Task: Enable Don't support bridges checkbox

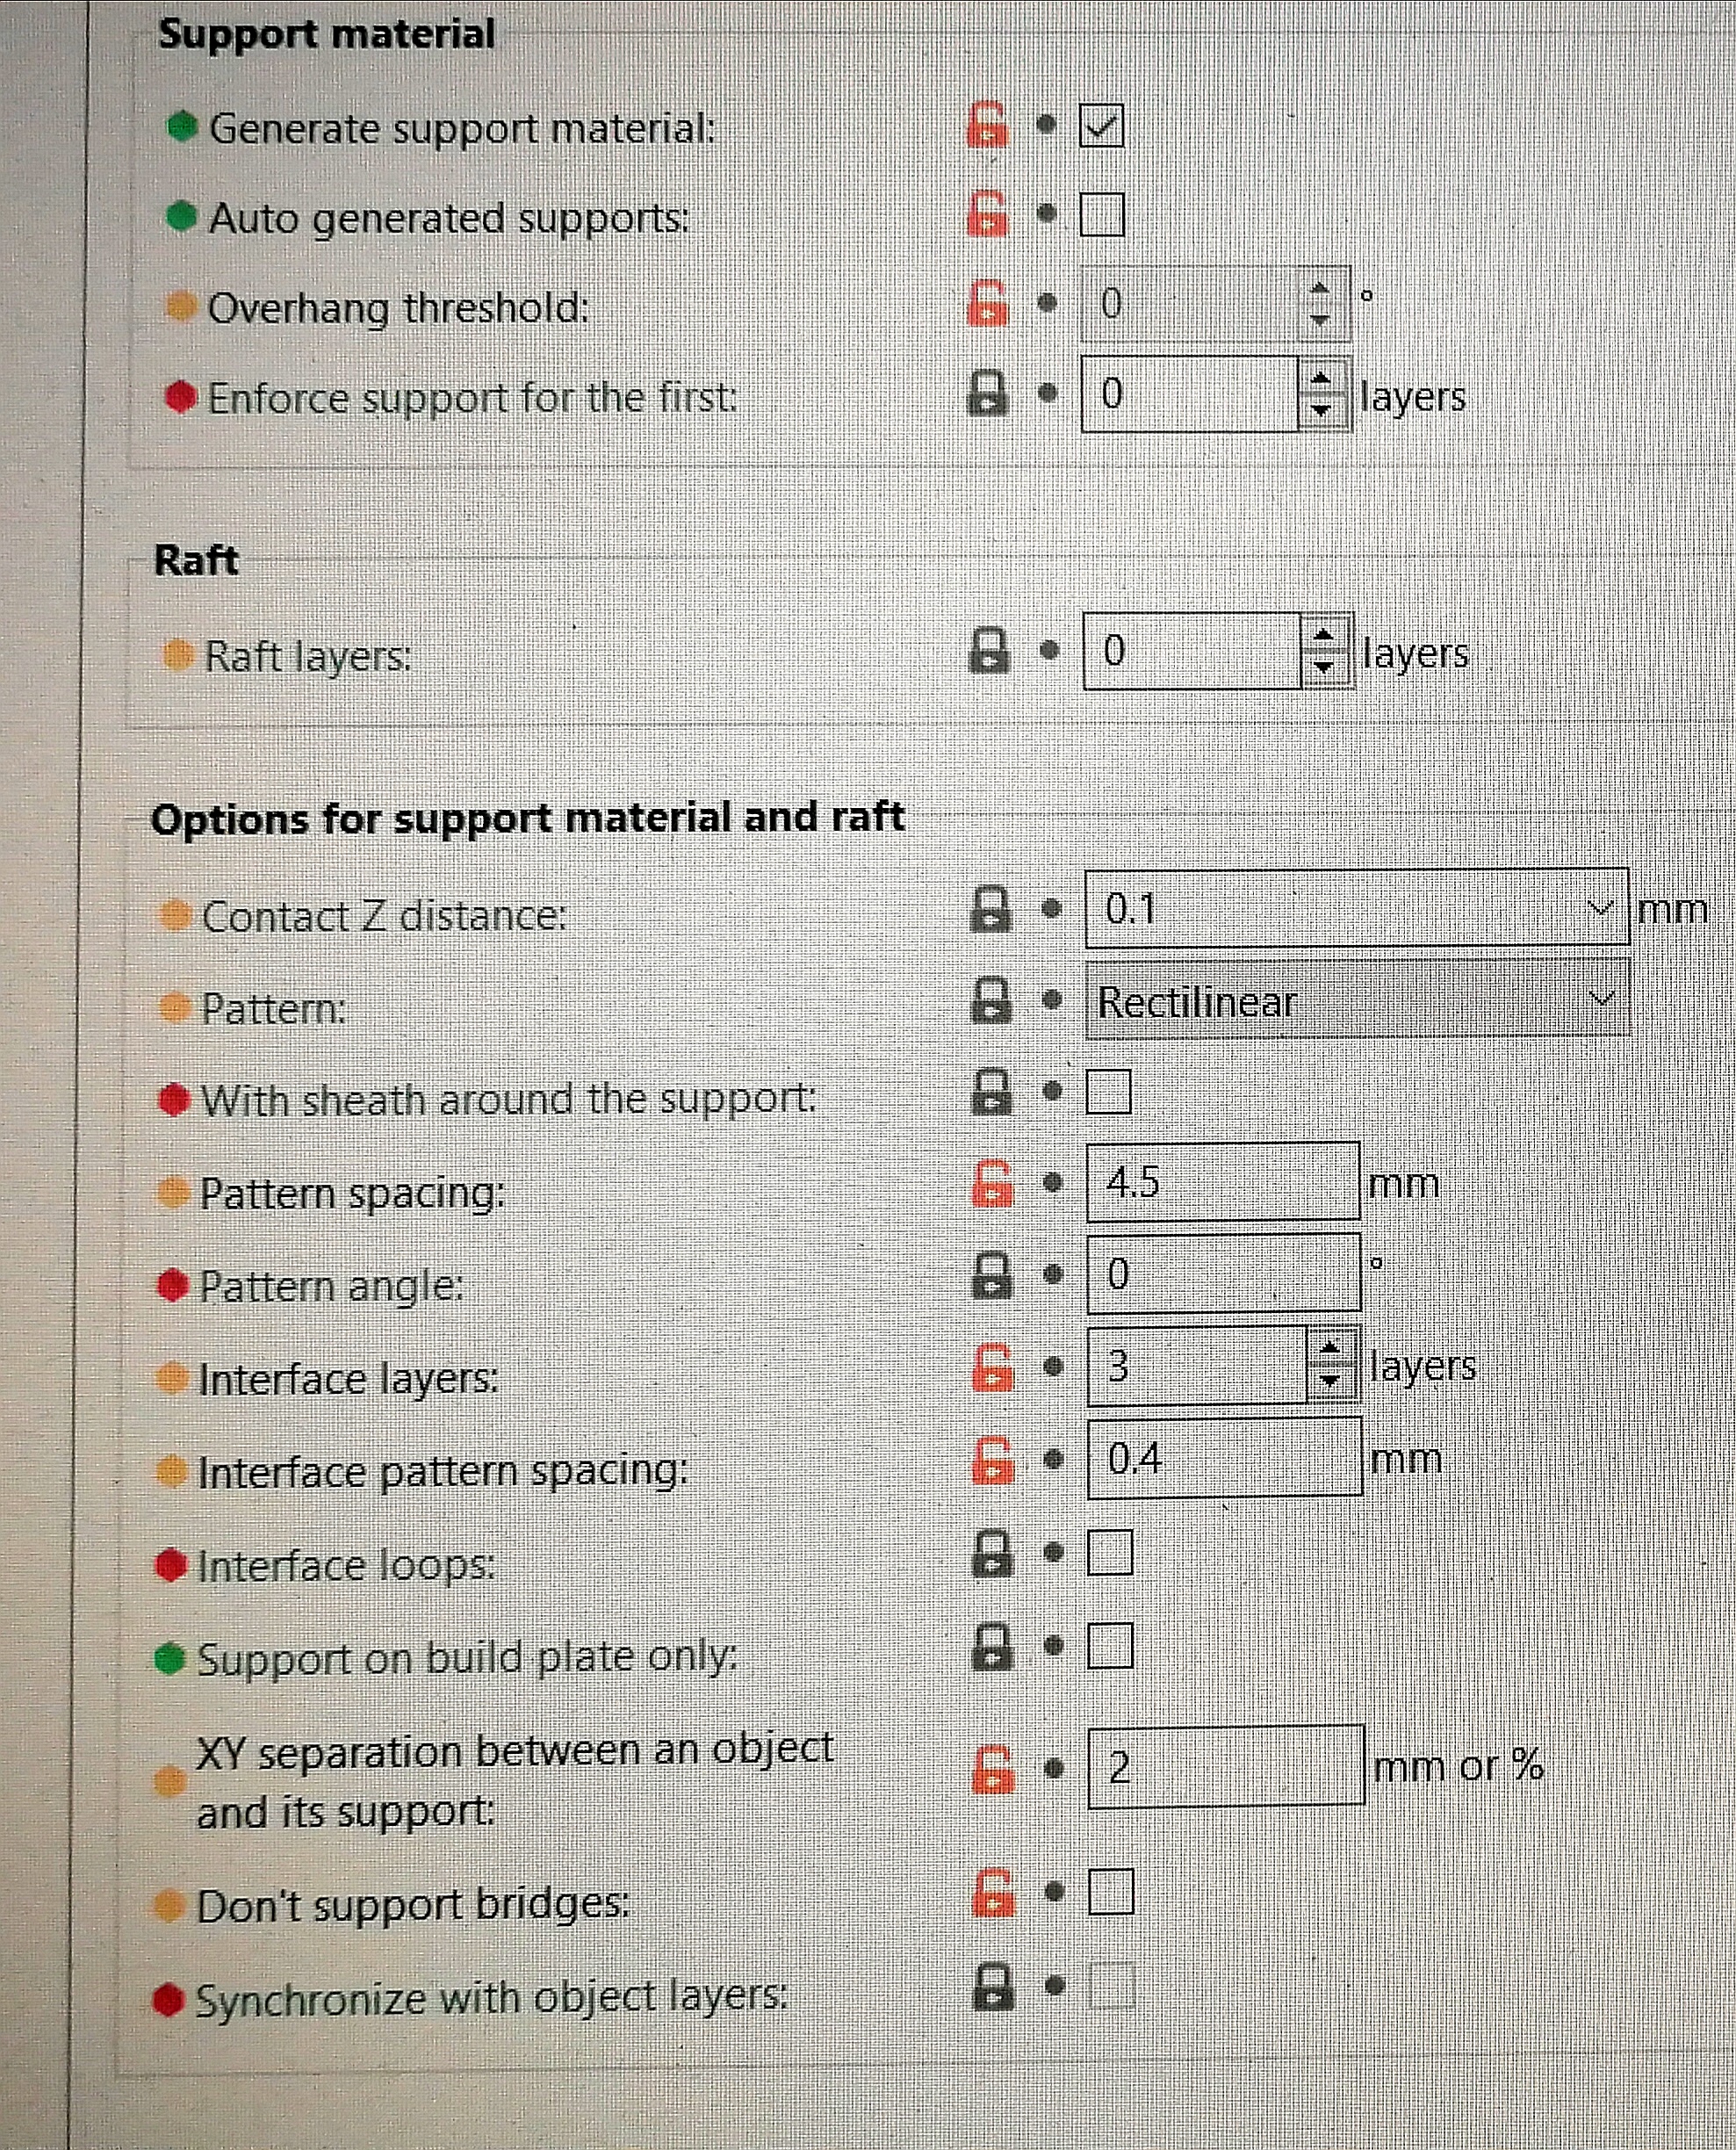Action: tap(1111, 1891)
